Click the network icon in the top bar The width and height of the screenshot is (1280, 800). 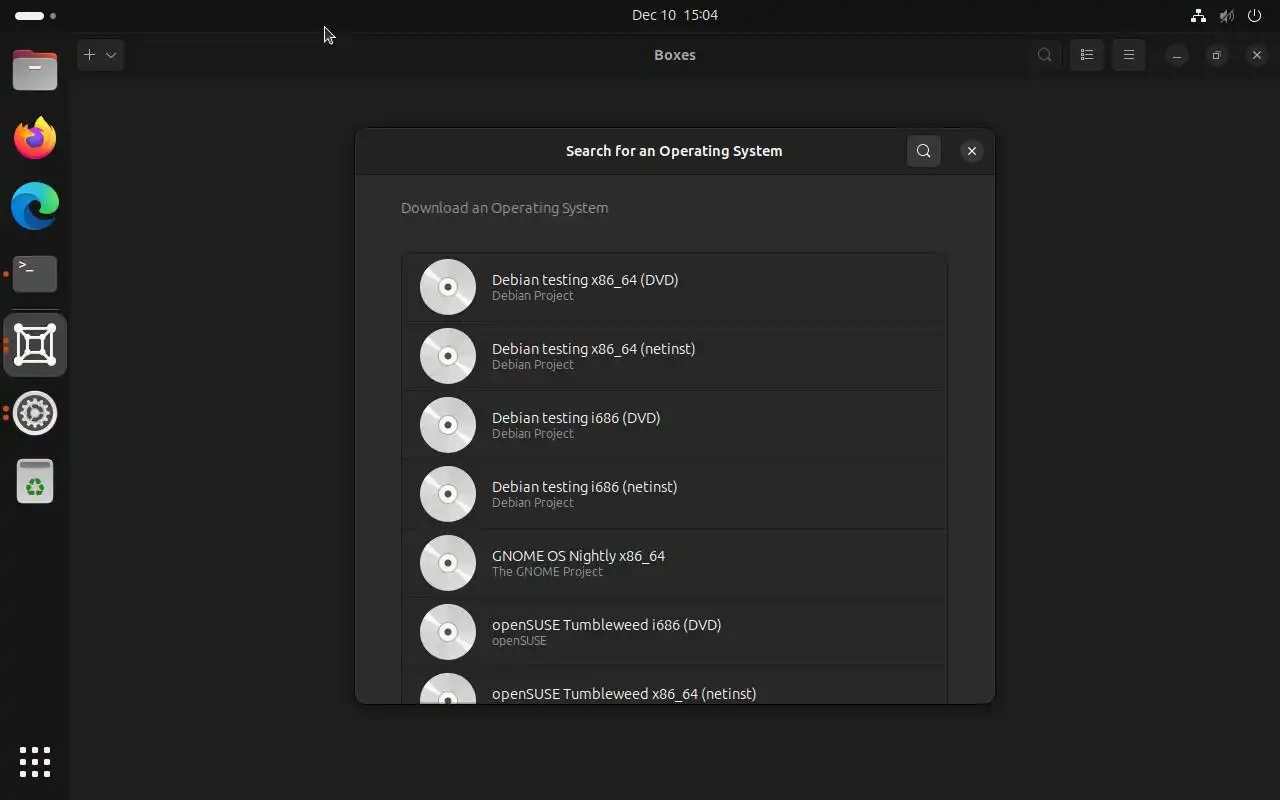[1198, 15]
